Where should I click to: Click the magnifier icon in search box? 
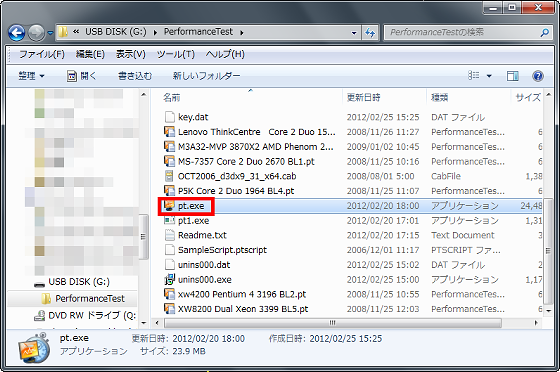(545, 32)
